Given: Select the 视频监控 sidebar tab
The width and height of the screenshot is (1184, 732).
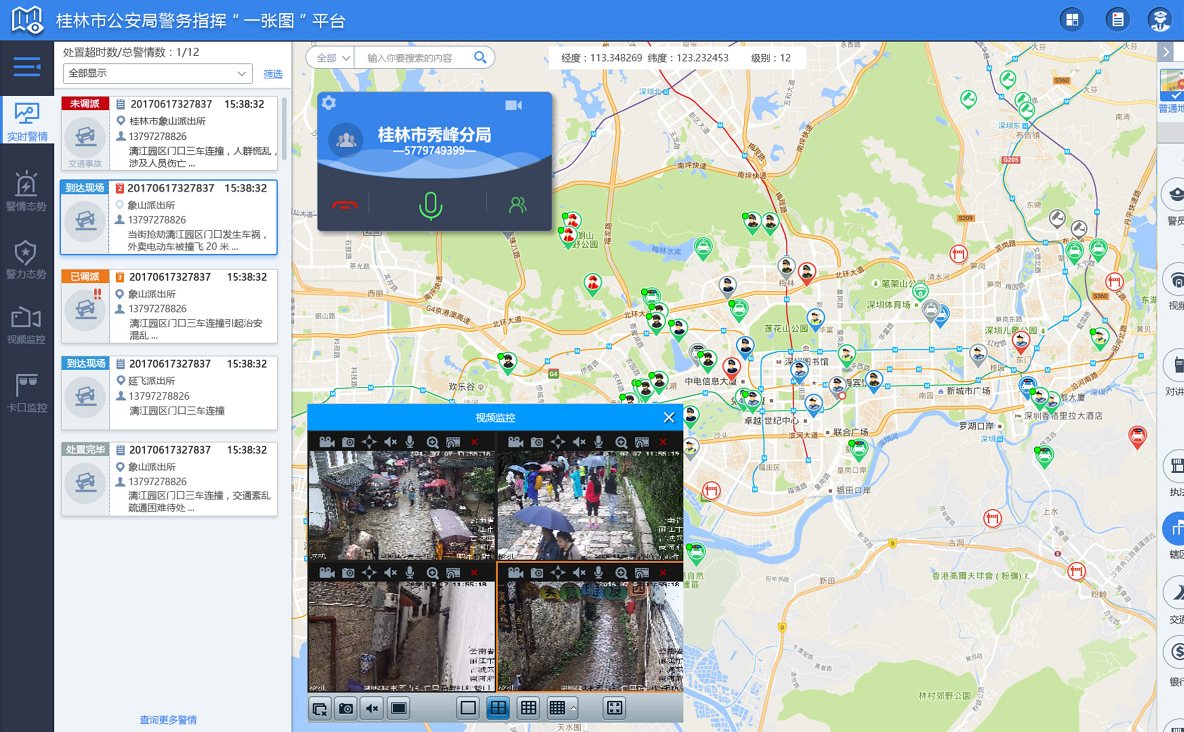Looking at the screenshot, I should click(26, 325).
